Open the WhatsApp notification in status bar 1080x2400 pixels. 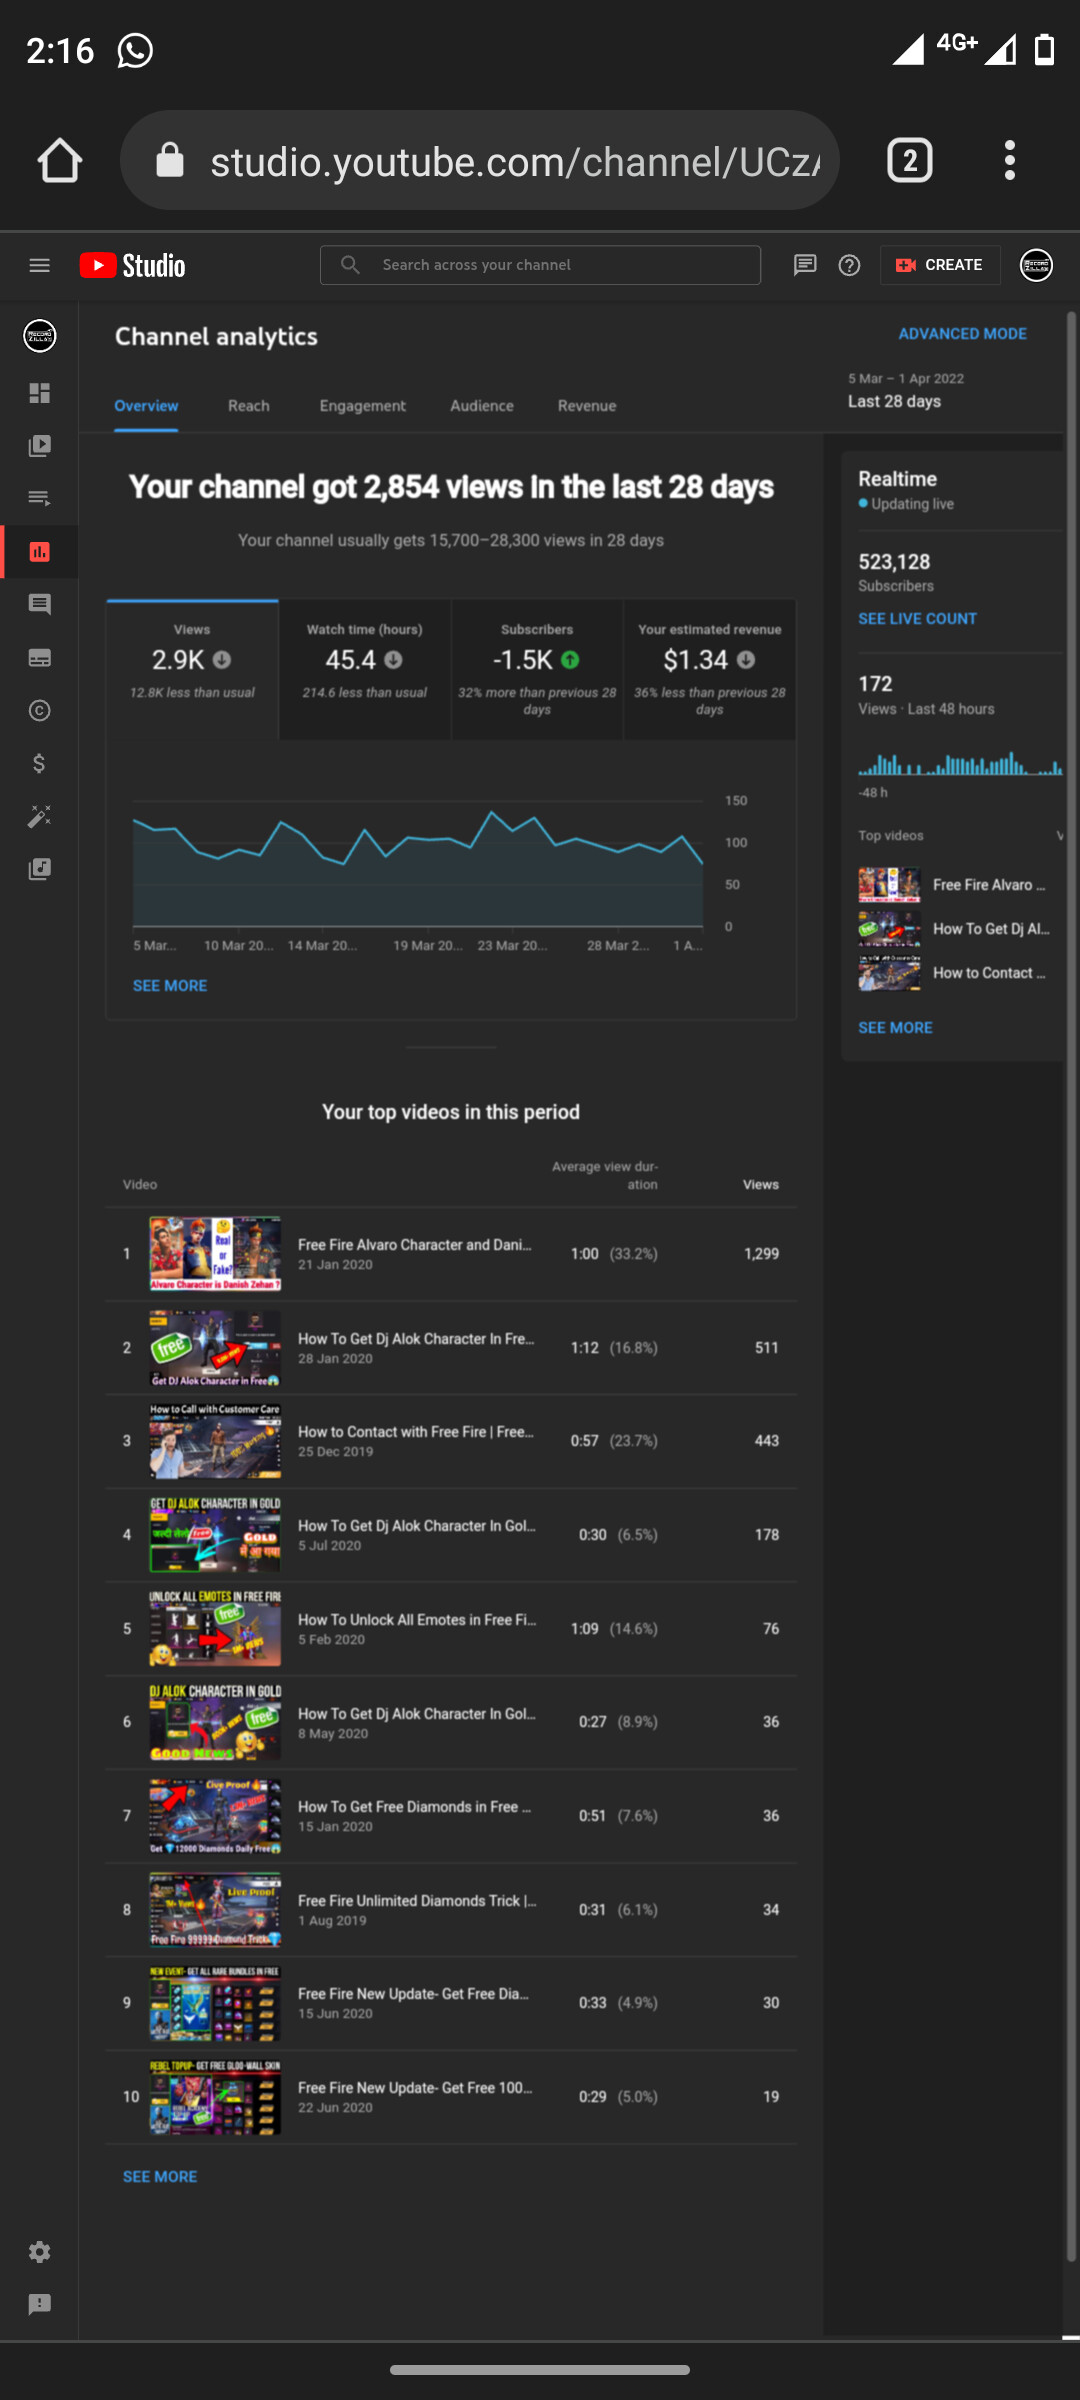click(x=135, y=50)
